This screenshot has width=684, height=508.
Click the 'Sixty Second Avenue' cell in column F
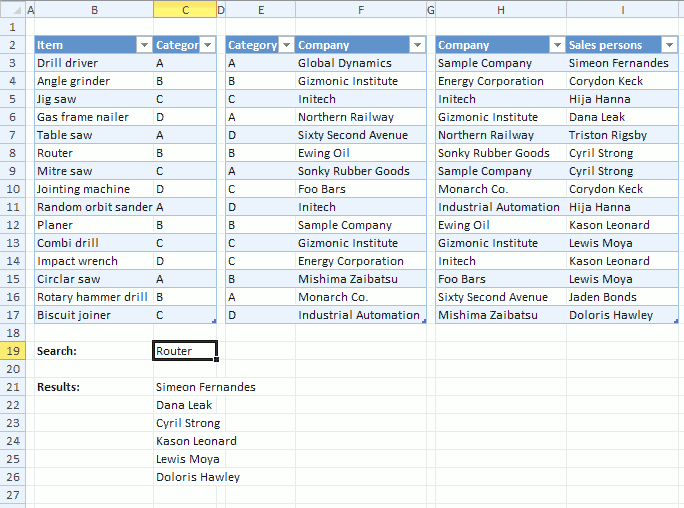pyautogui.click(x=361, y=135)
